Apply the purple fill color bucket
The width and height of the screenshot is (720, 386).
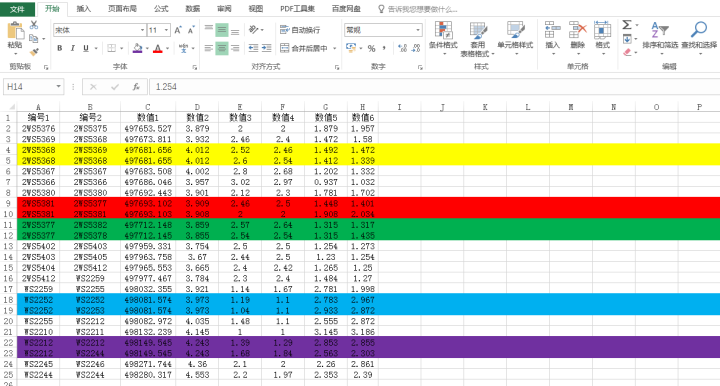137,48
